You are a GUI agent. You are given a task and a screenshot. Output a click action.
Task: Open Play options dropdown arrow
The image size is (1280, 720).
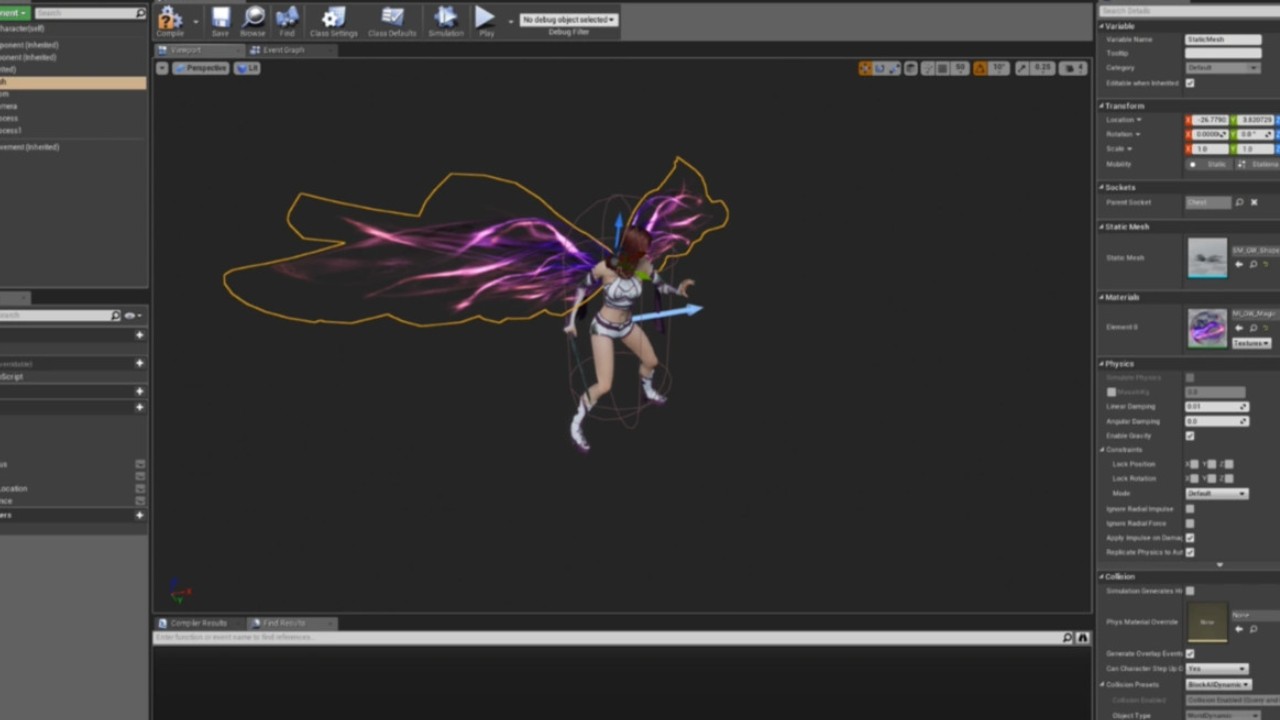click(x=510, y=21)
